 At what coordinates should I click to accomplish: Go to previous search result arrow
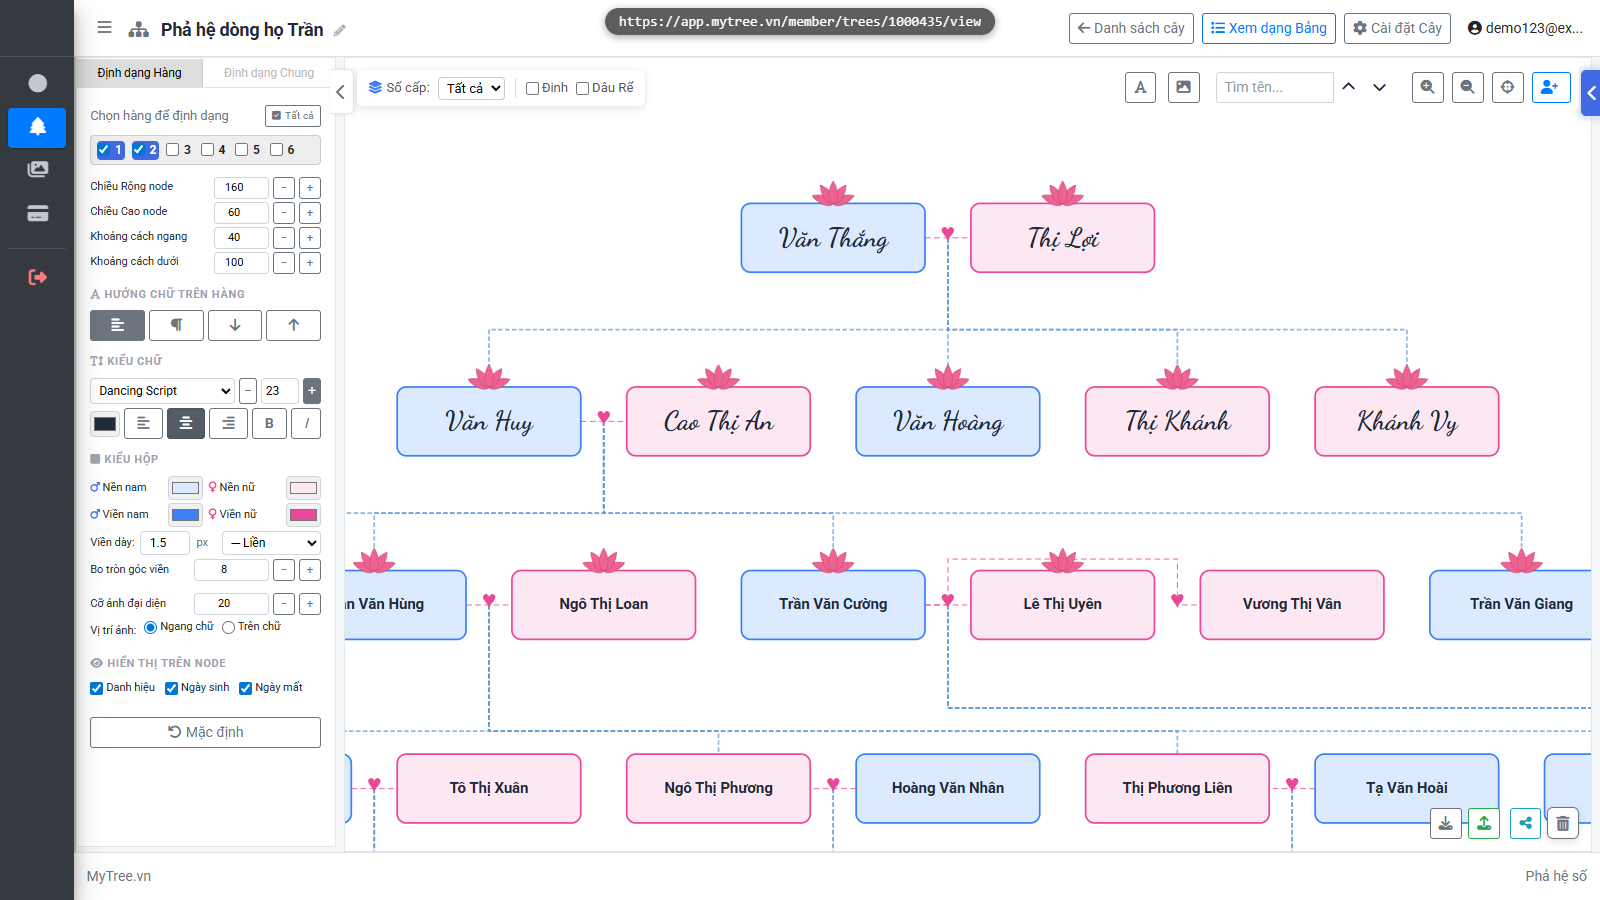(x=1349, y=87)
